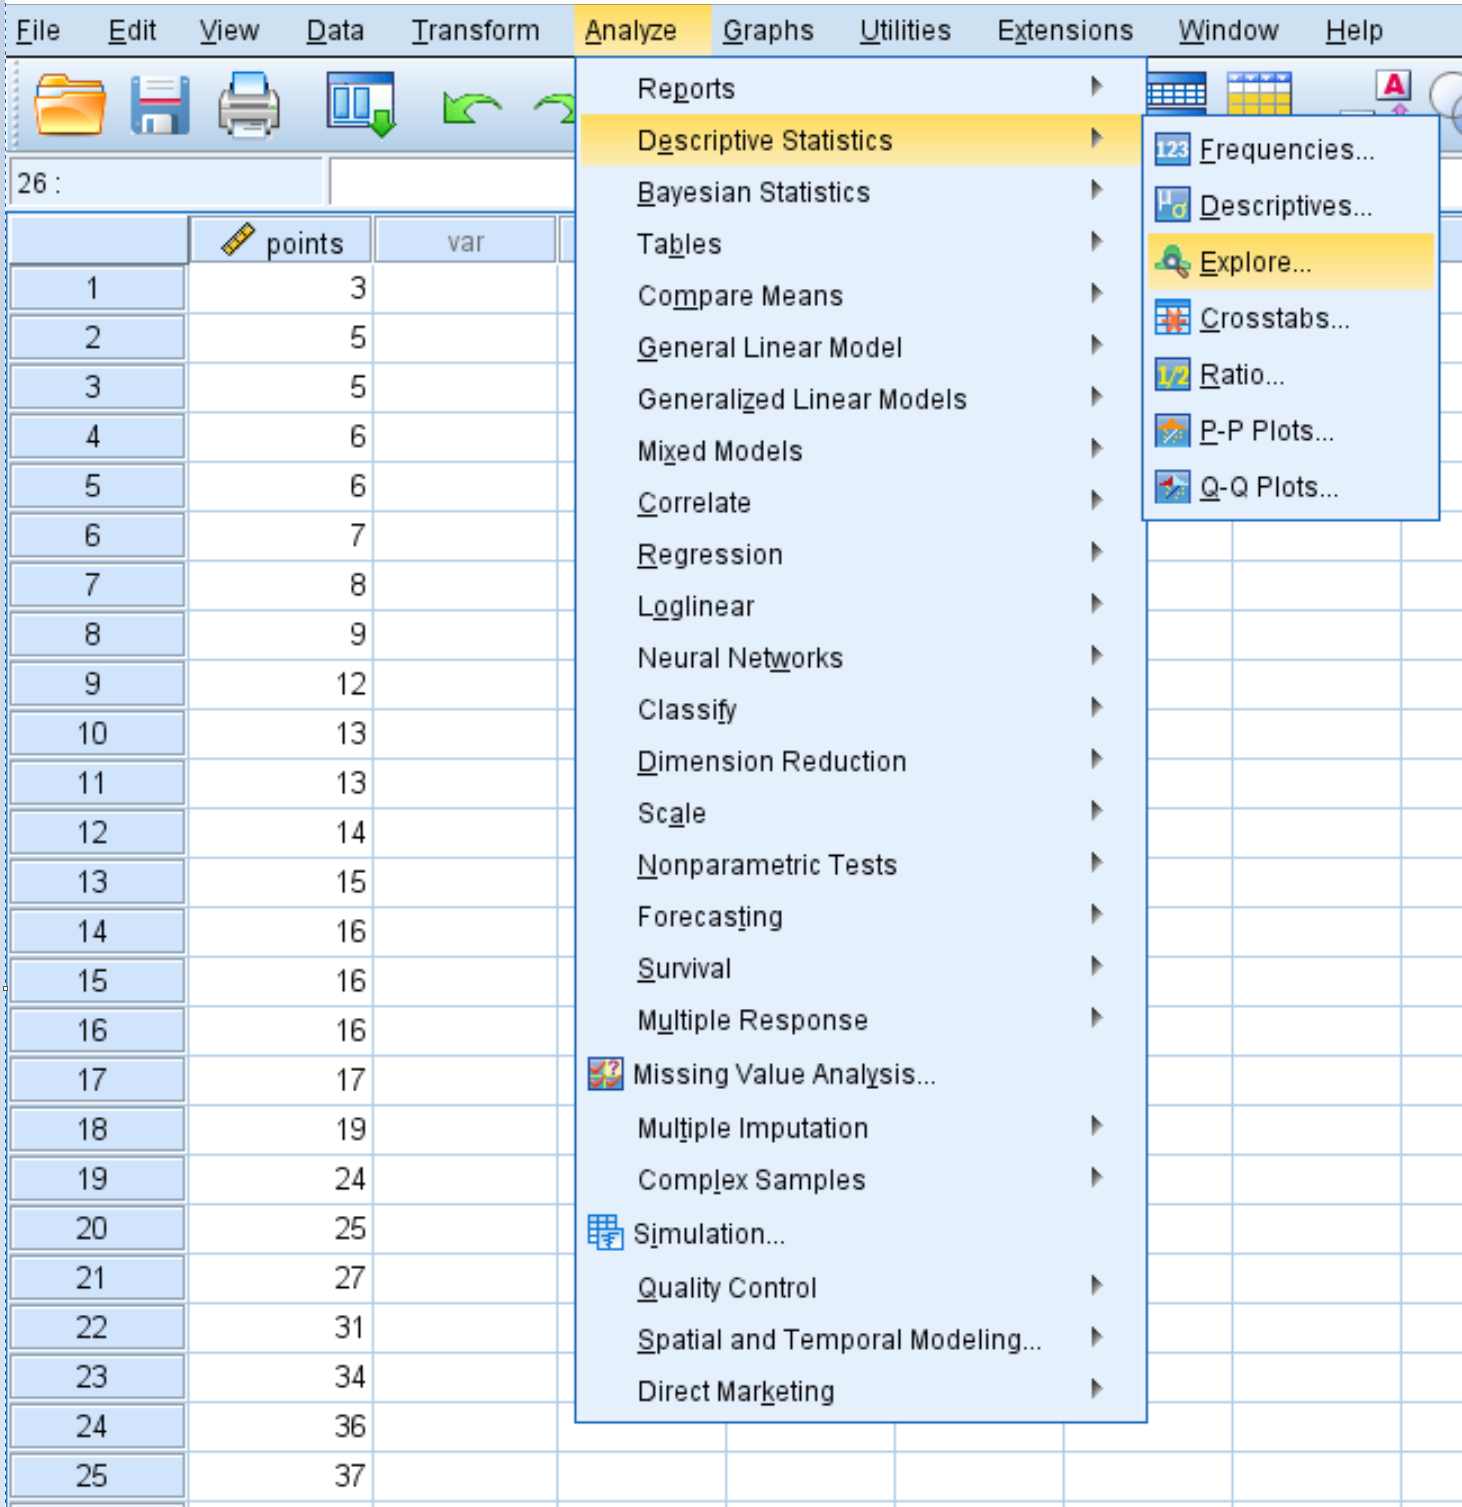Expand the Compare Means submenu
This screenshot has height=1507, width=1462.
(x=1098, y=294)
